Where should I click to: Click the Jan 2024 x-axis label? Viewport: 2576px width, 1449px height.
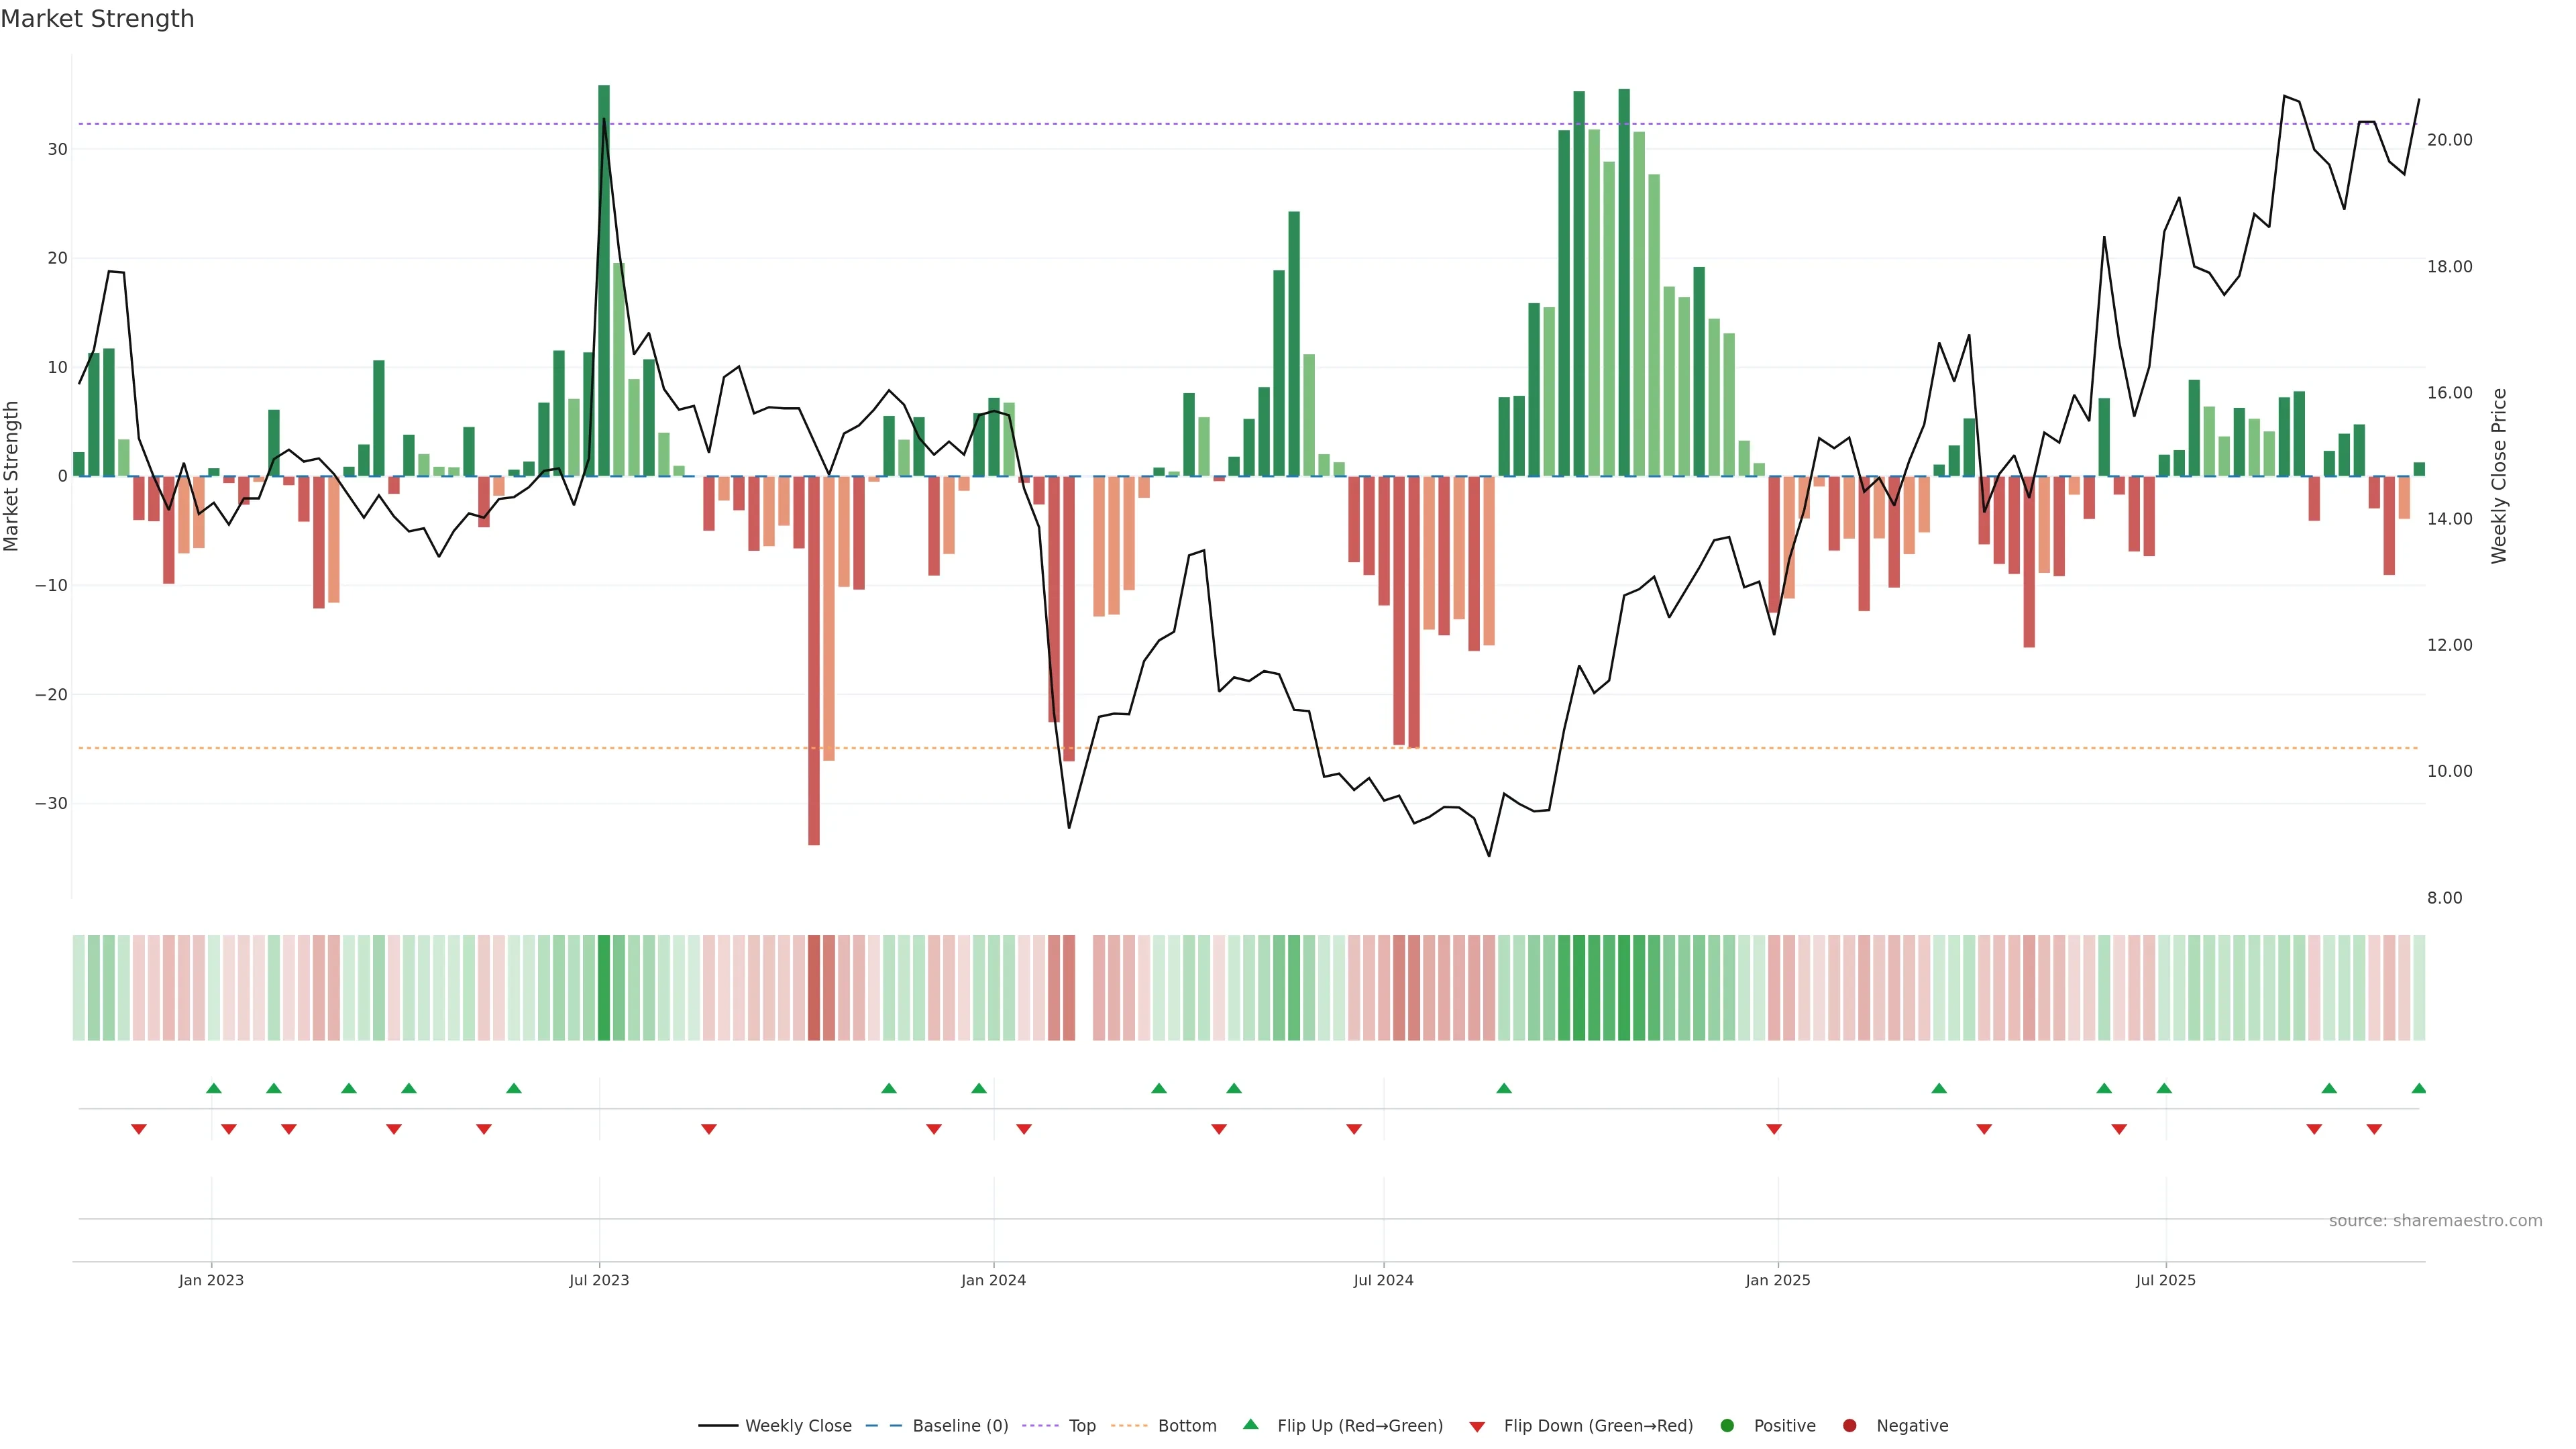(993, 1280)
